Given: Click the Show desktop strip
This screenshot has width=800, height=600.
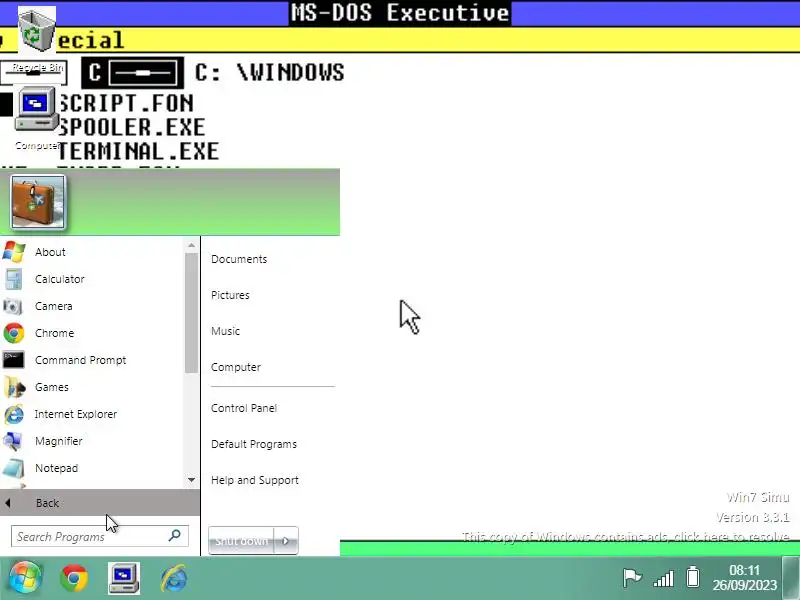Looking at the screenshot, I should coord(791,578).
